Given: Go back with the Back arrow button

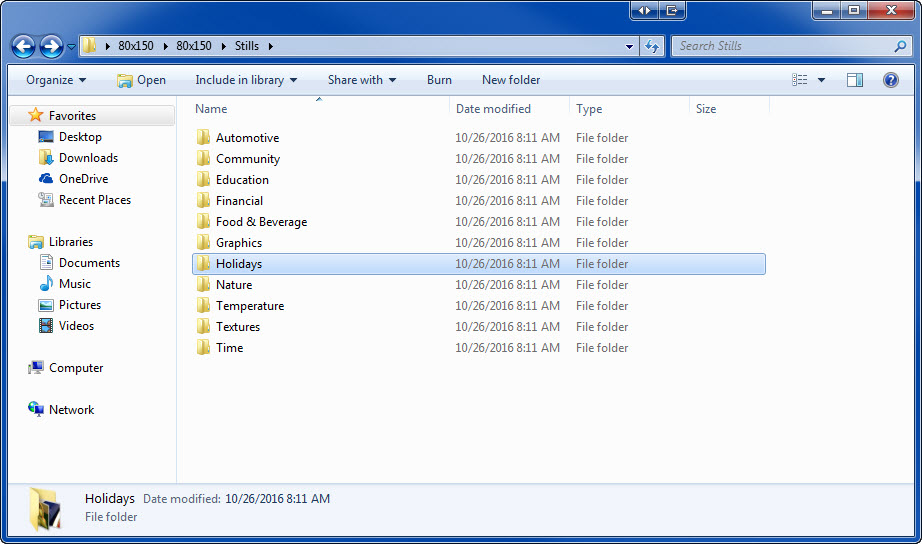Looking at the screenshot, I should point(24,46).
